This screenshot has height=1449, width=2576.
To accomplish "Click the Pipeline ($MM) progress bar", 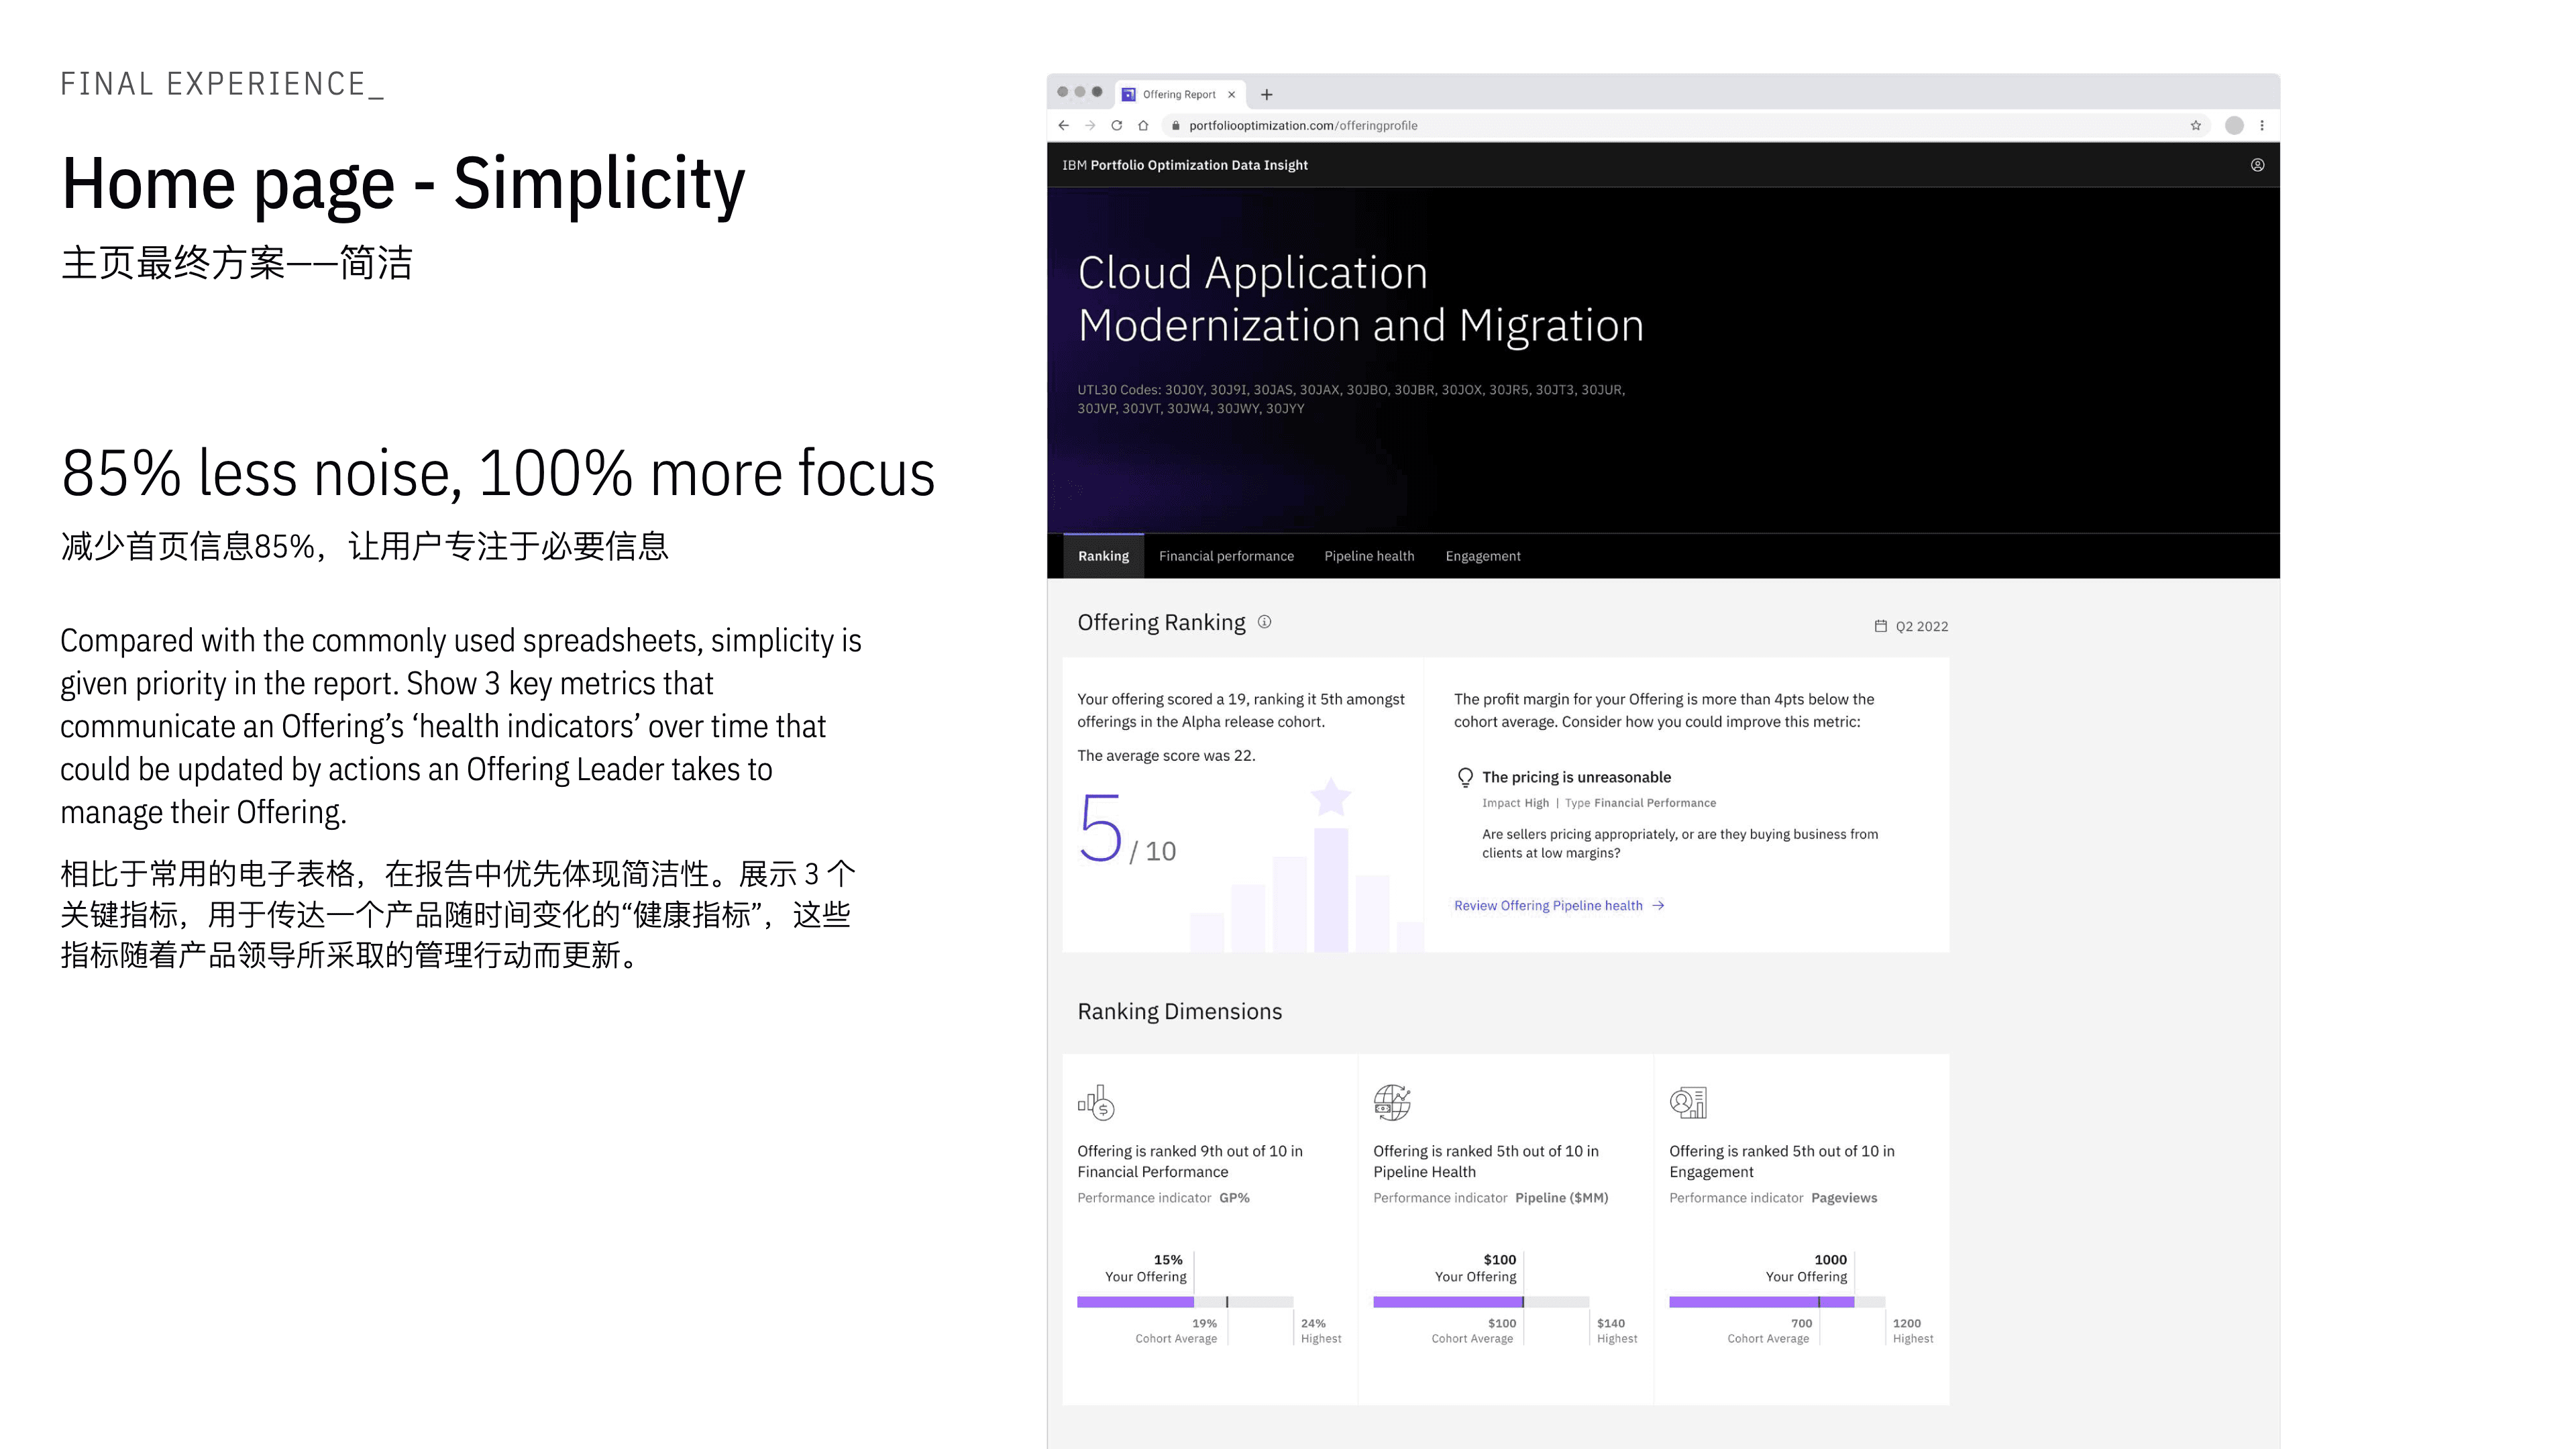I will point(1481,1302).
